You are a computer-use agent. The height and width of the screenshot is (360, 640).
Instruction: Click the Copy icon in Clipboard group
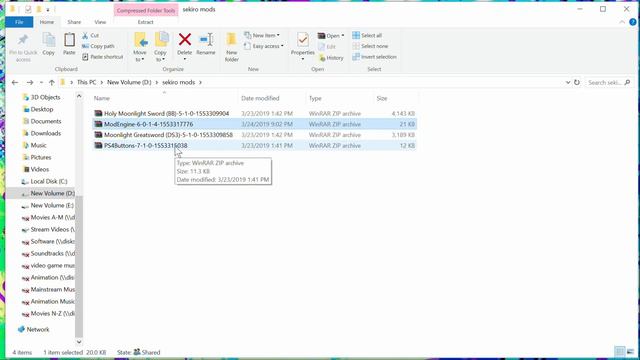(49, 40)
